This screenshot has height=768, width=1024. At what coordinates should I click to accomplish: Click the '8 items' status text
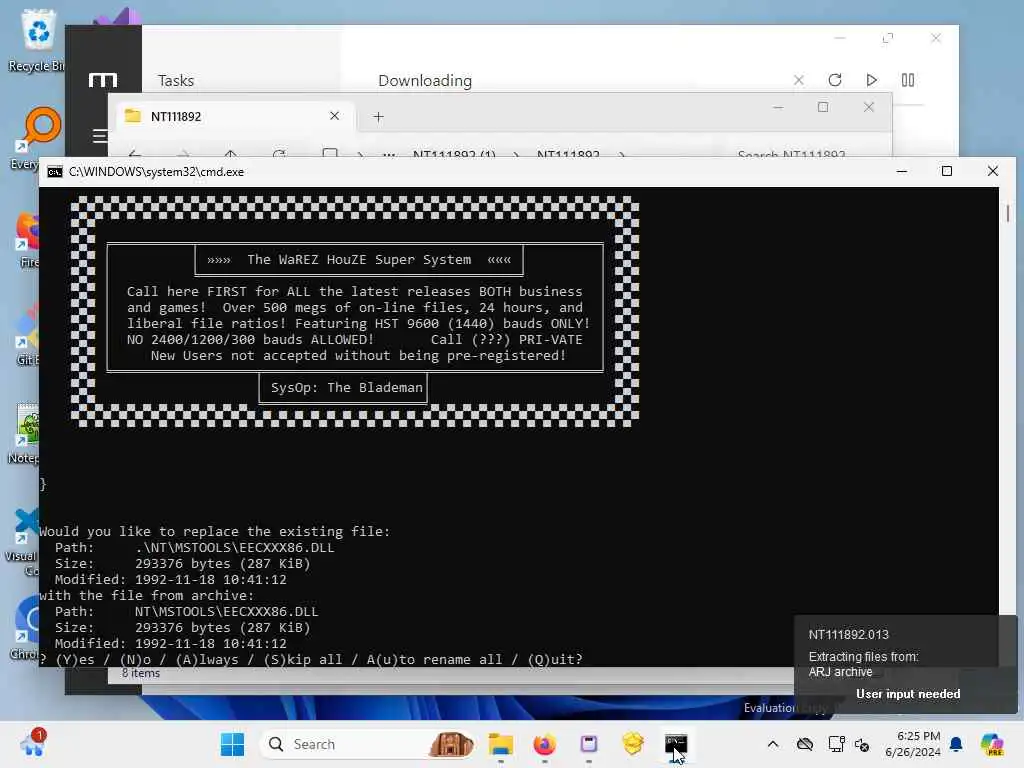(140, 673)
